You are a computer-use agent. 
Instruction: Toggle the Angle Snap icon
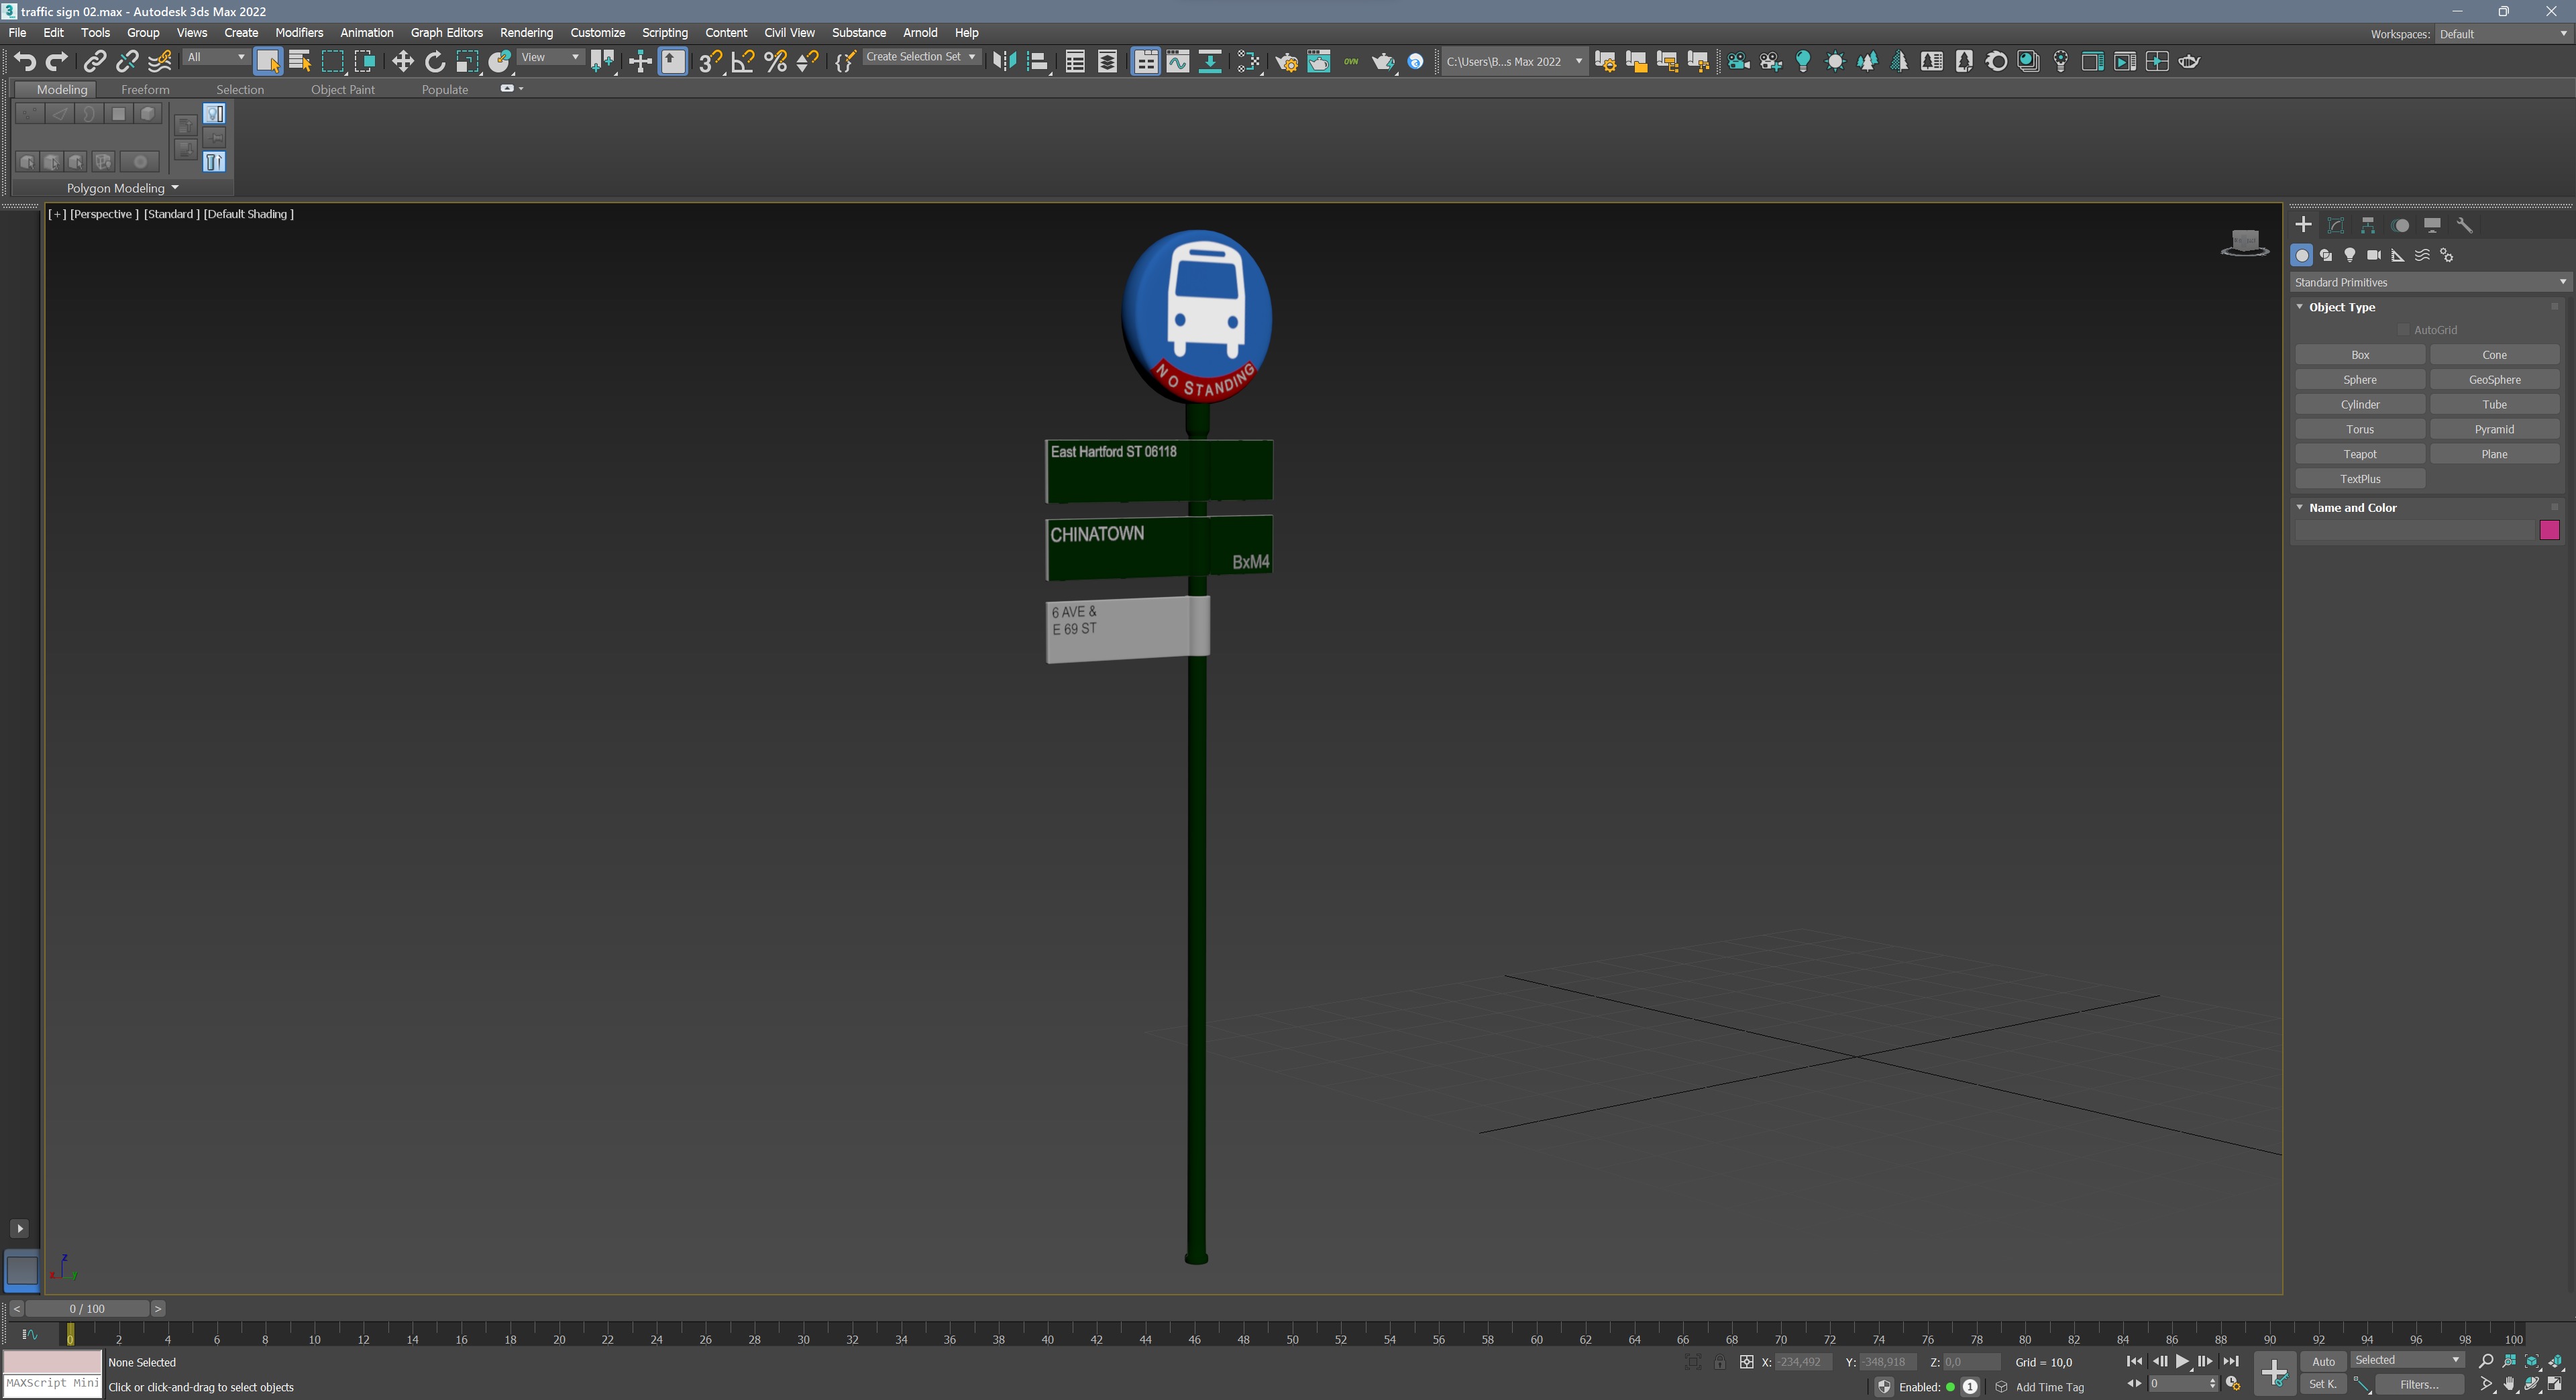742,61
